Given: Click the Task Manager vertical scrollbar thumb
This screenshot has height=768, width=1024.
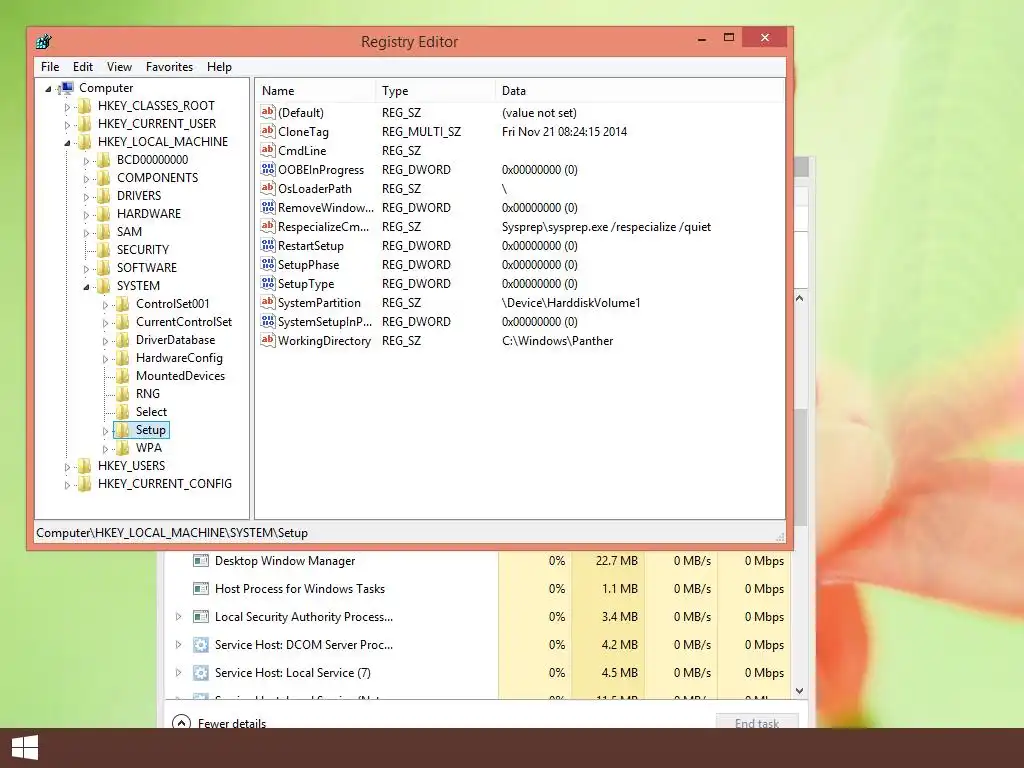Looking at the screenshot, I should coord(801,468).
